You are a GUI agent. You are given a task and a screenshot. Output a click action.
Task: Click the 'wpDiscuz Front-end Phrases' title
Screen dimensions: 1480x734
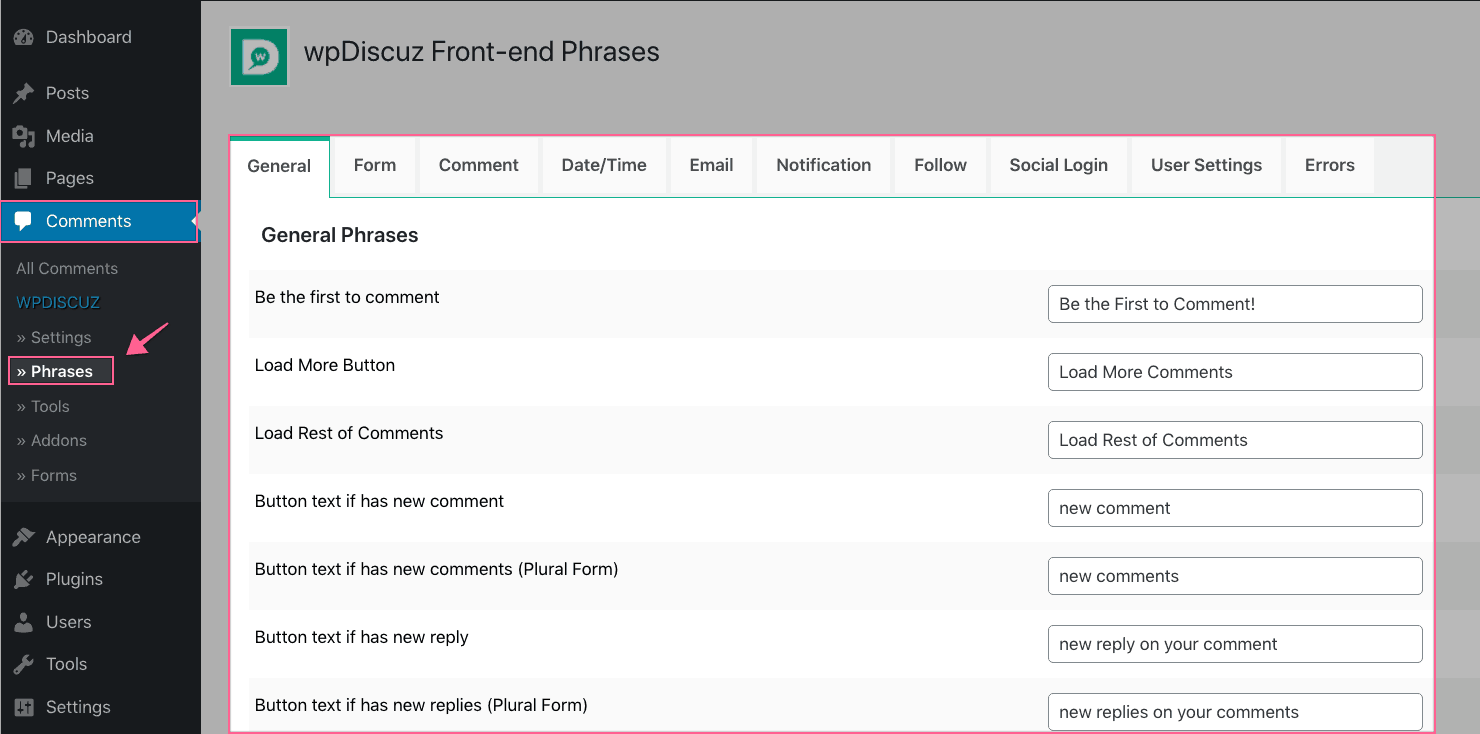click(x=482, y=52)
